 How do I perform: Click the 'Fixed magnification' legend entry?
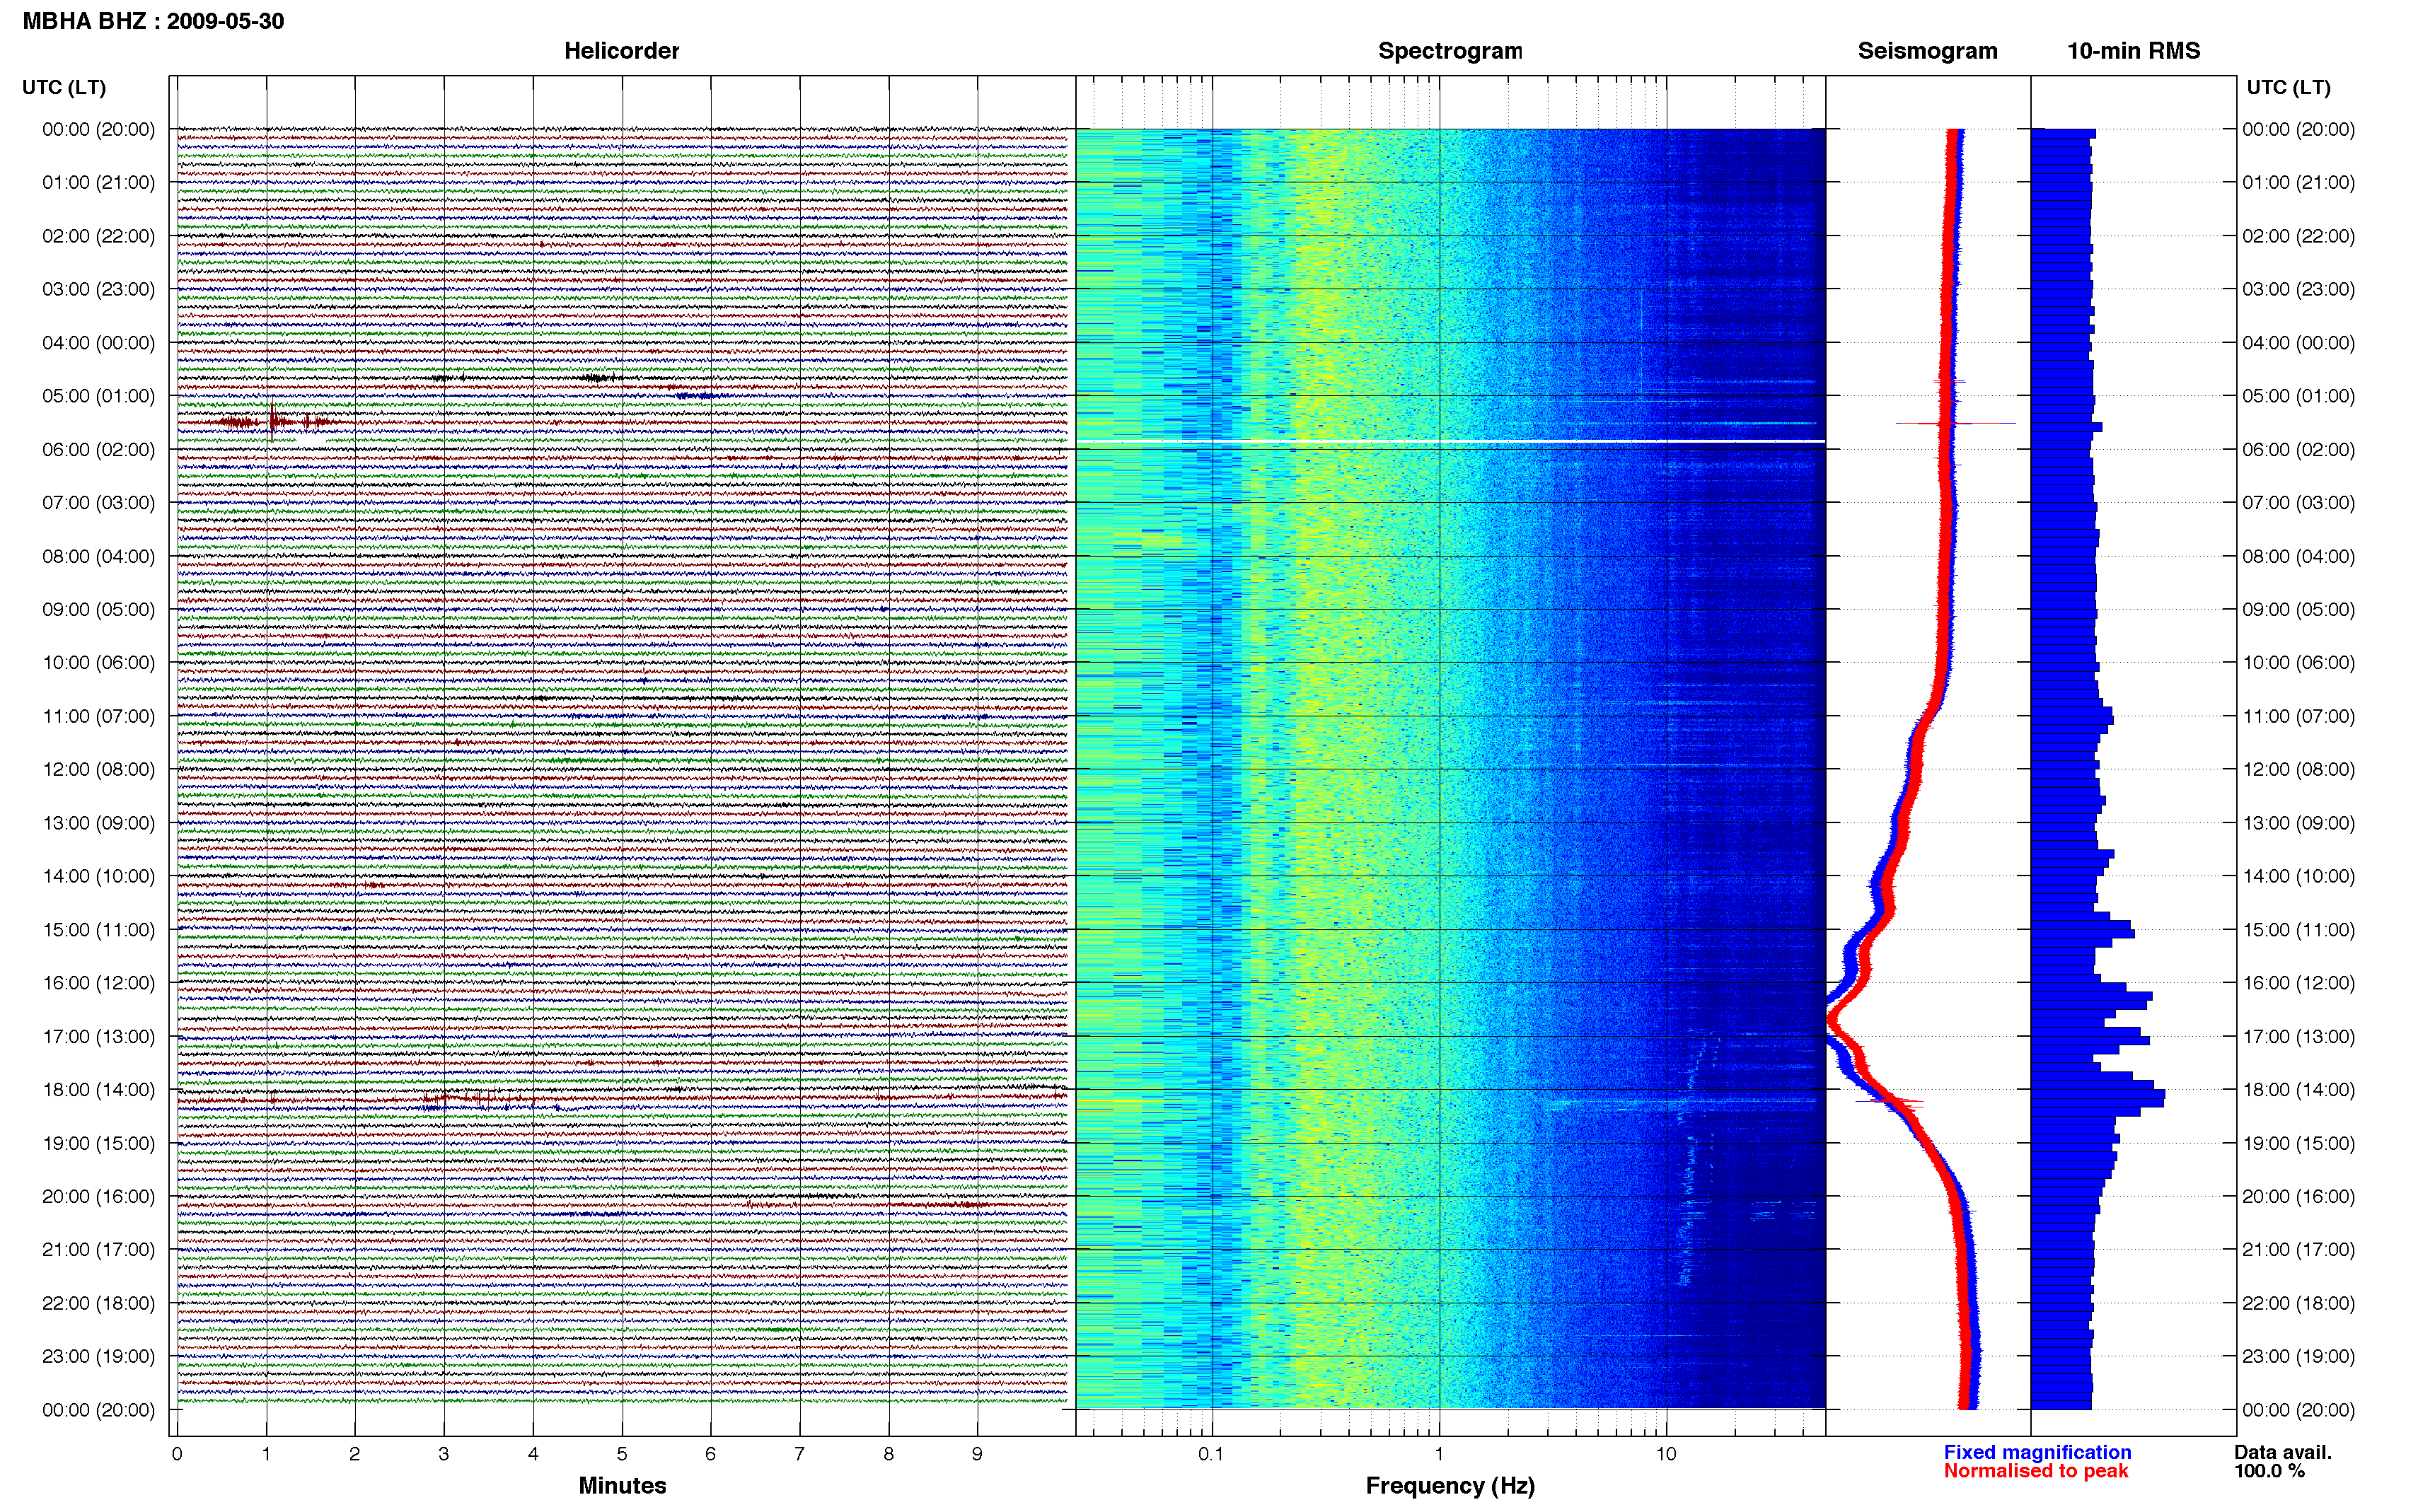coord(2037,1452)
